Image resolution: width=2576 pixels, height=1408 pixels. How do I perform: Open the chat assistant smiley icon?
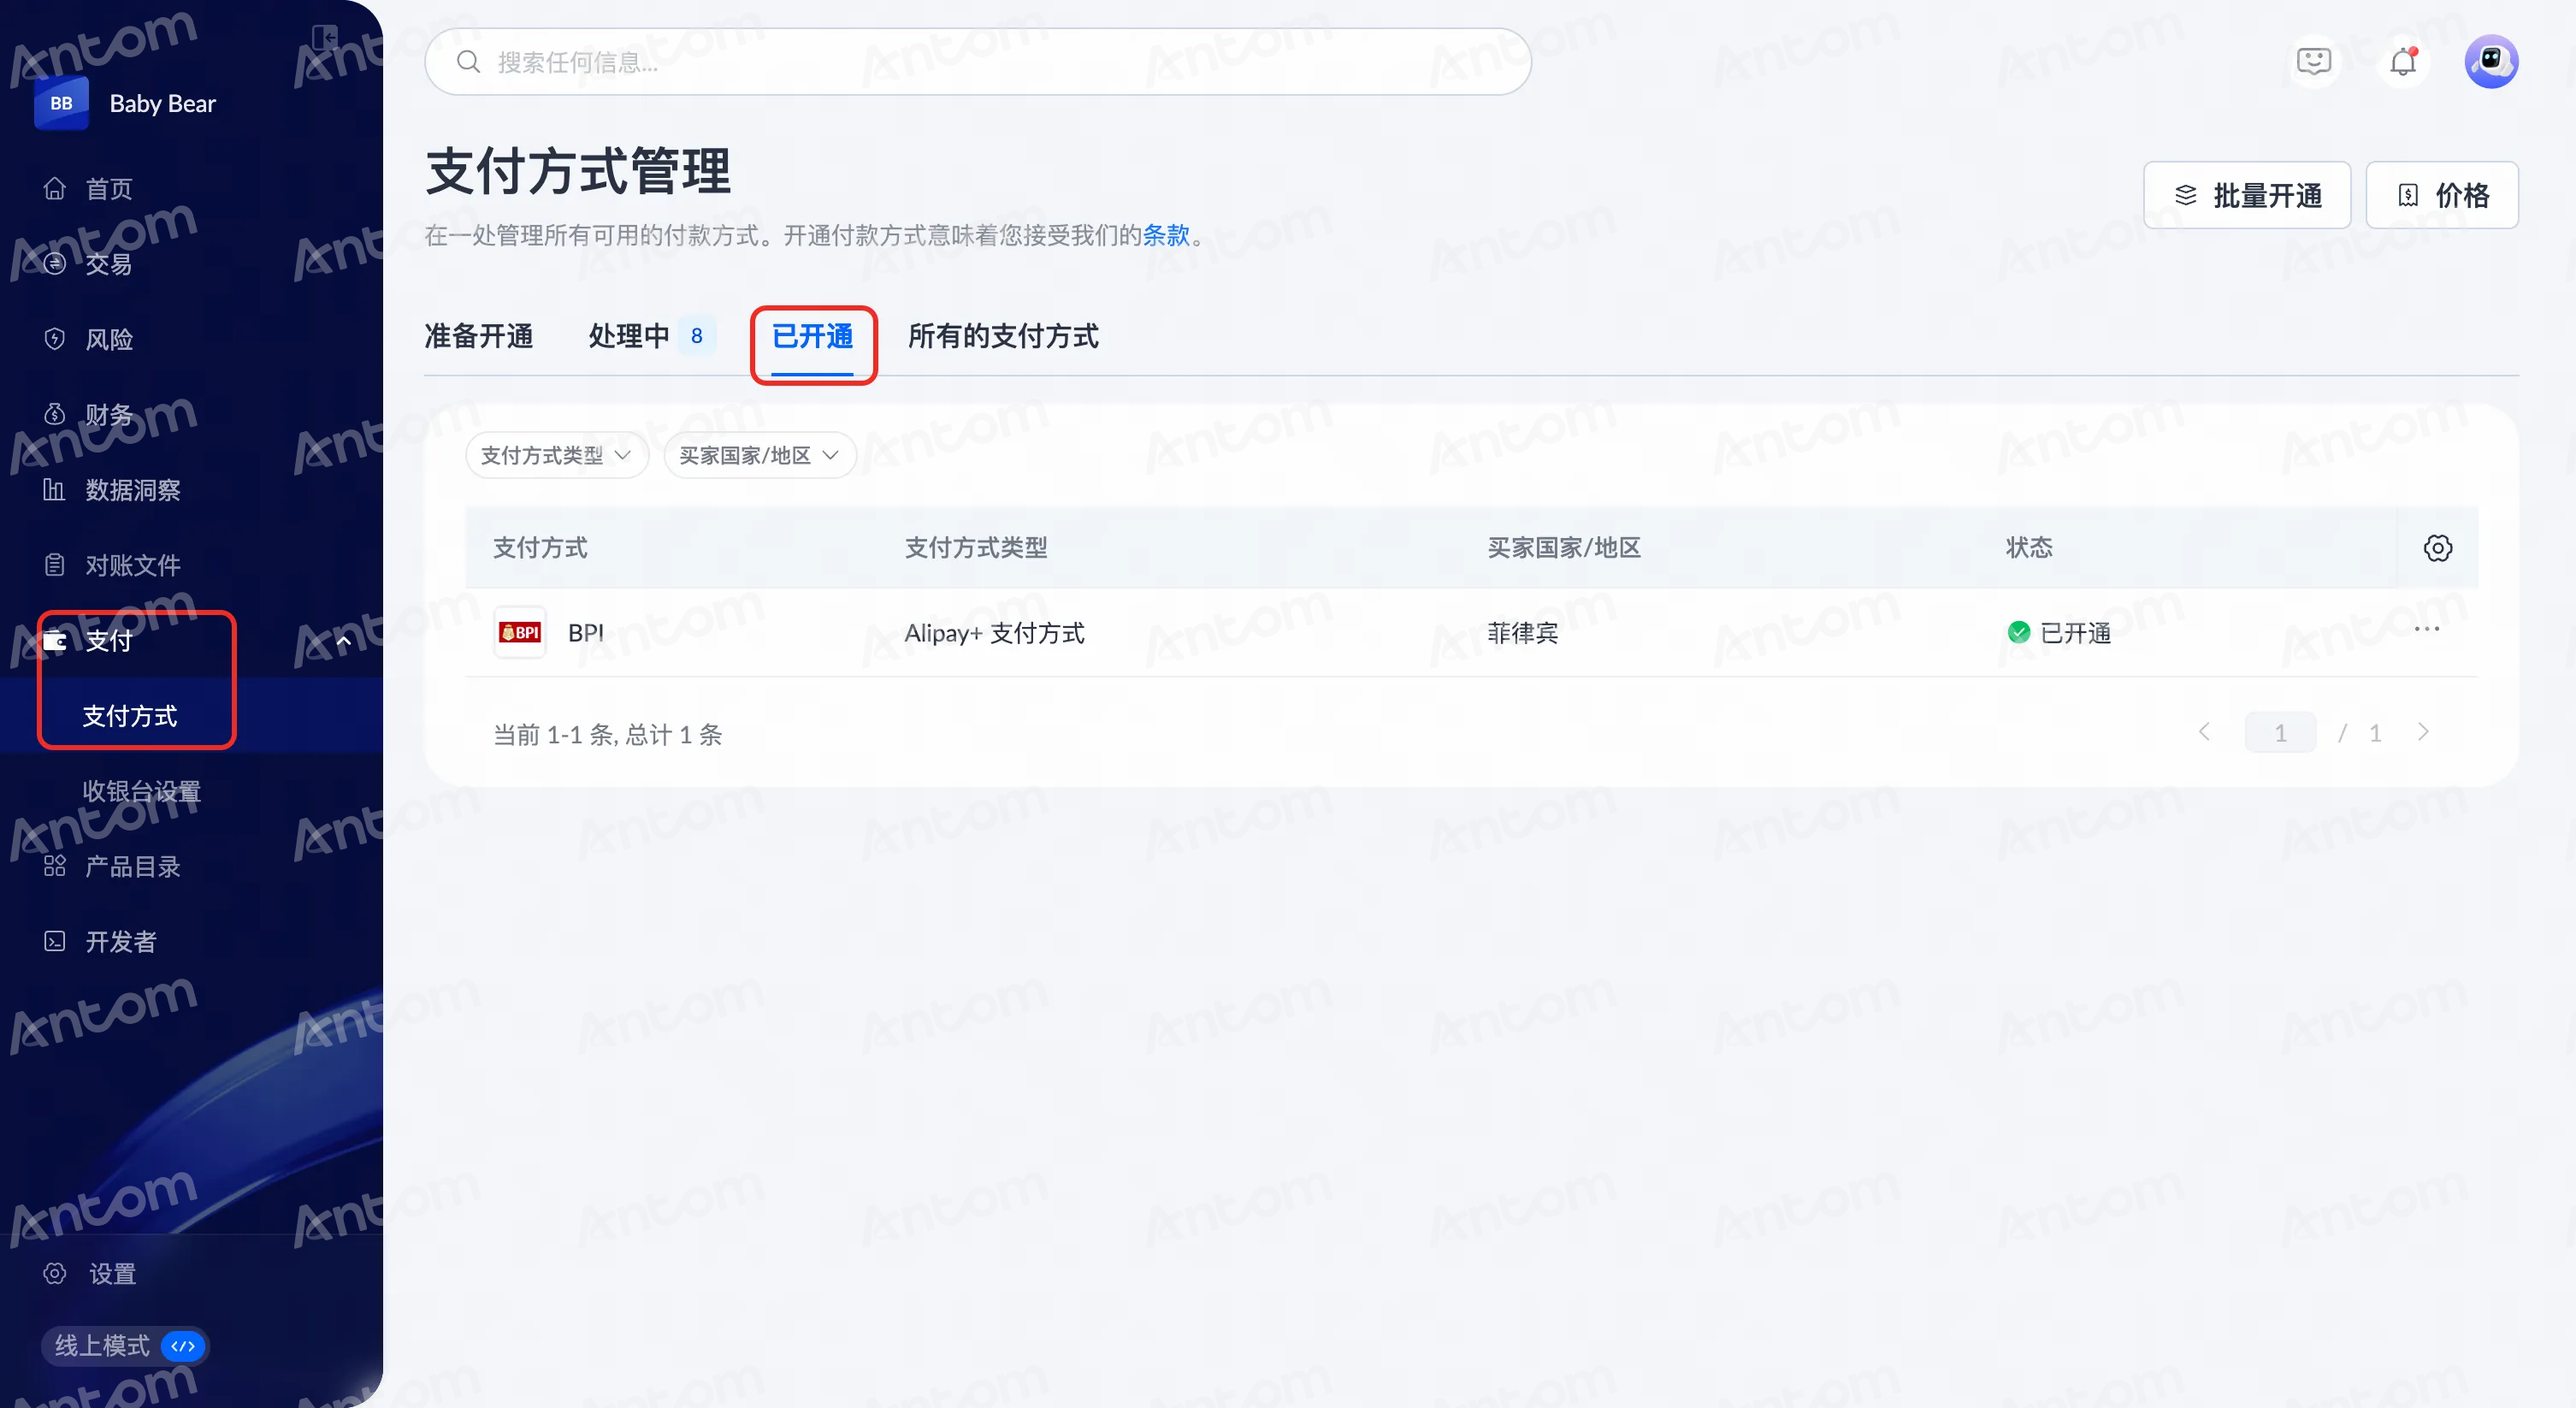pyautogui.click(x=2313, y=62)
